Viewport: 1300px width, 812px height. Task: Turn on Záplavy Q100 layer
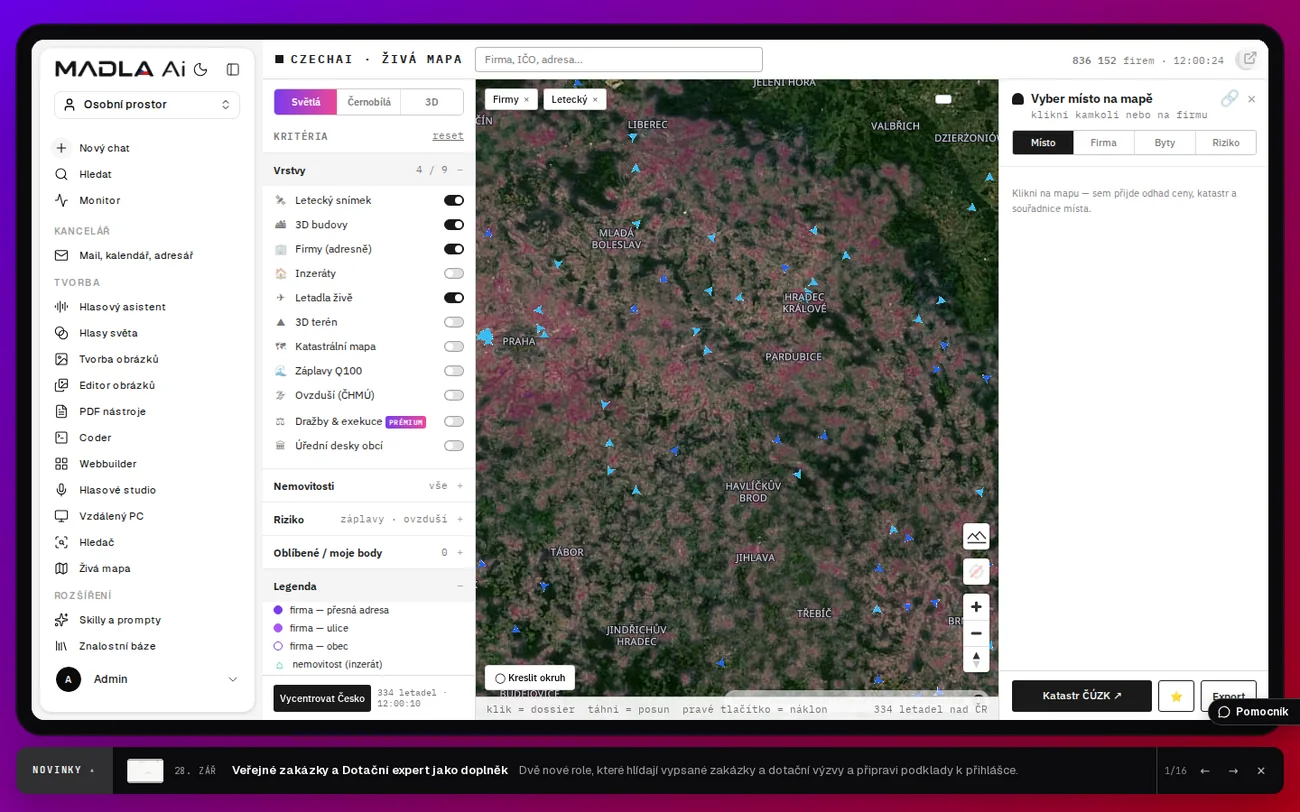tap(454, 371)
